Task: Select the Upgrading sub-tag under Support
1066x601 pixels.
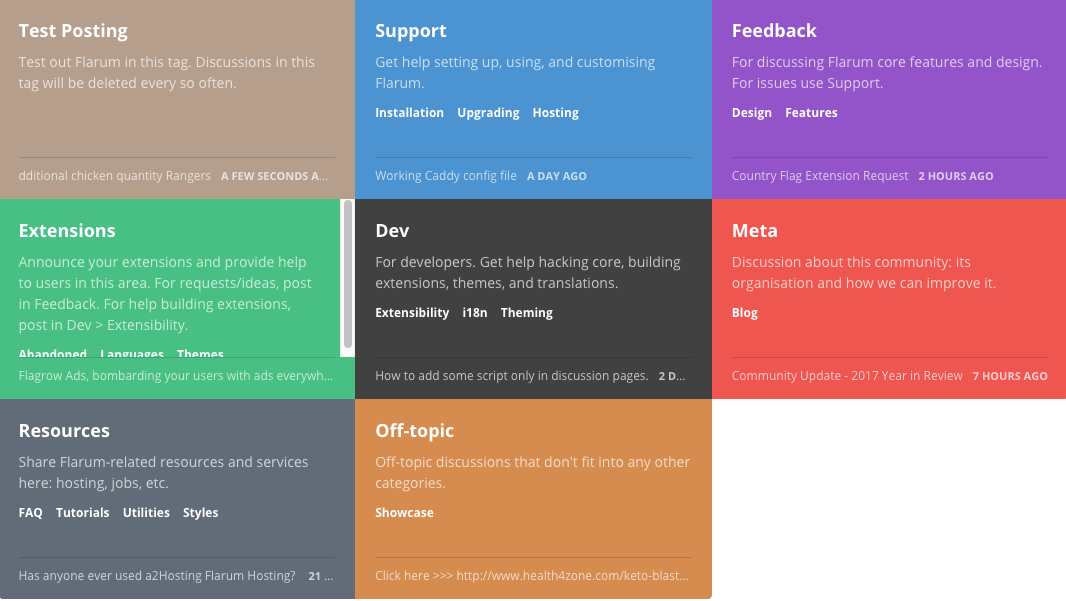Action: [488, 112]
